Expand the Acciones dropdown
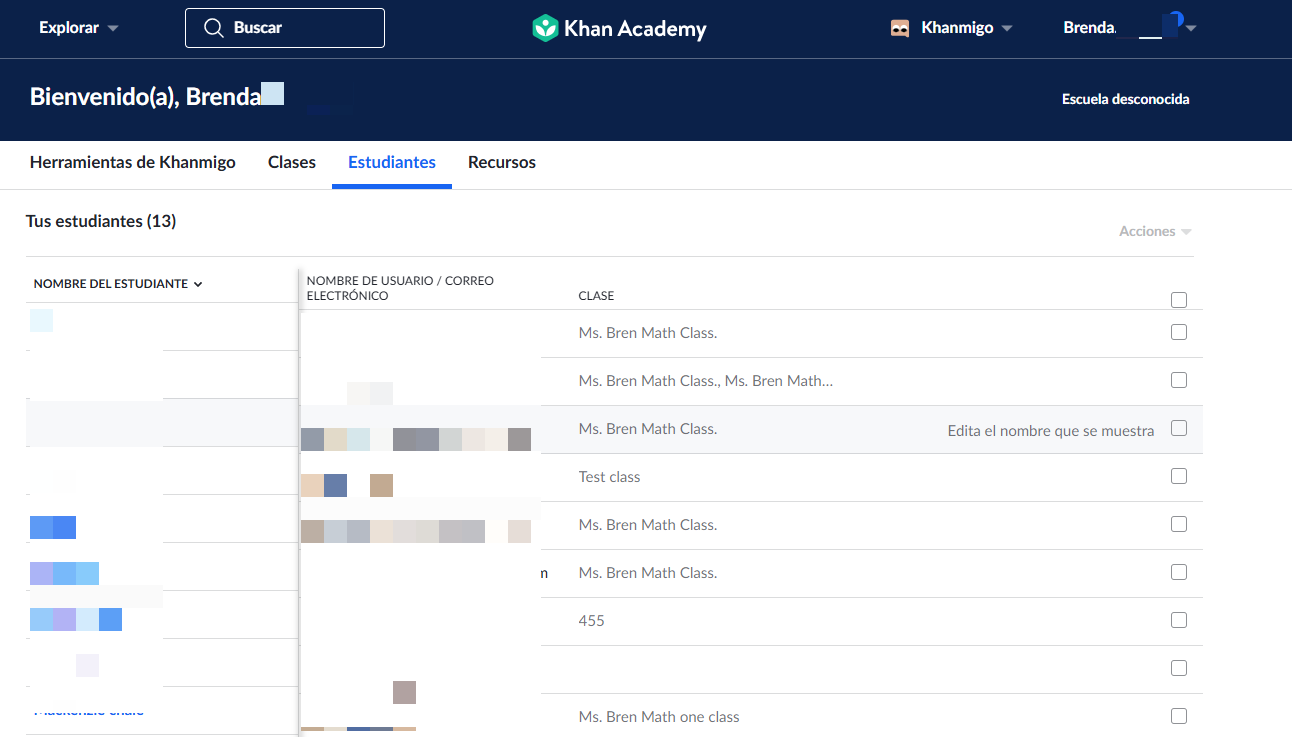This screenshot has height=737, width=1292. pyautogui.click(x=1155, y=231)
